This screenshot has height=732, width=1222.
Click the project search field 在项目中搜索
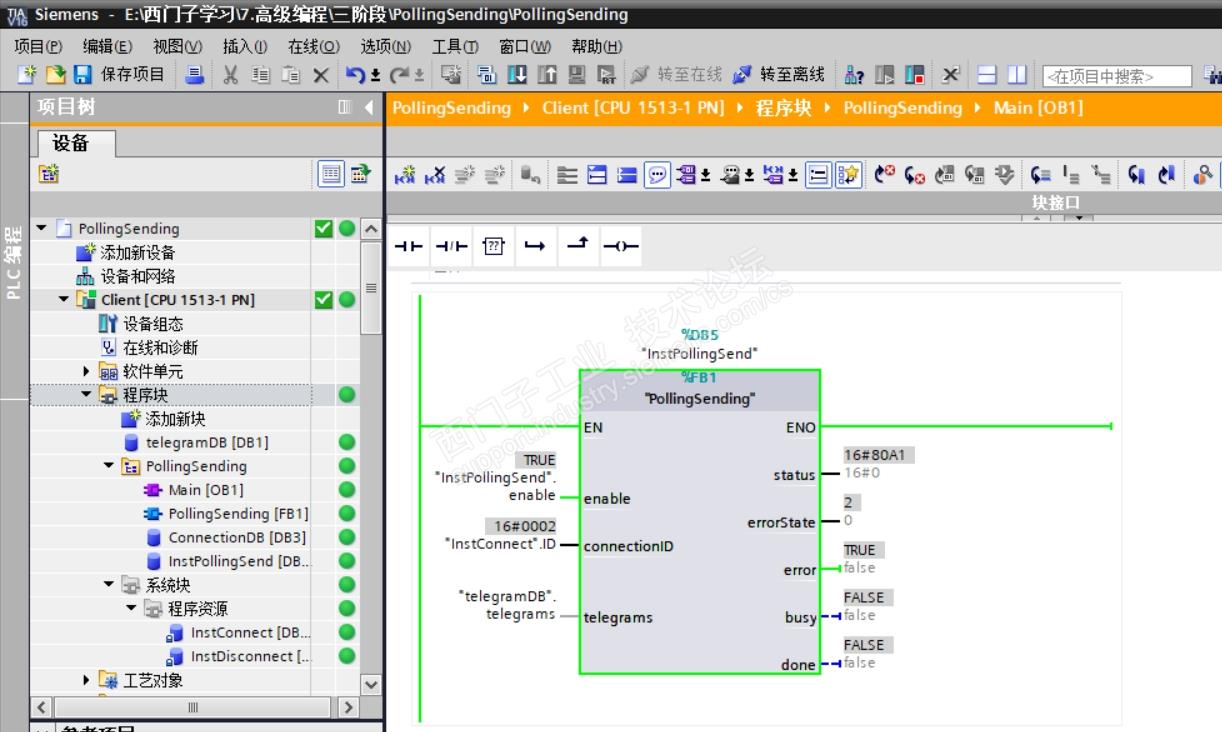(x=1117, y=76)
